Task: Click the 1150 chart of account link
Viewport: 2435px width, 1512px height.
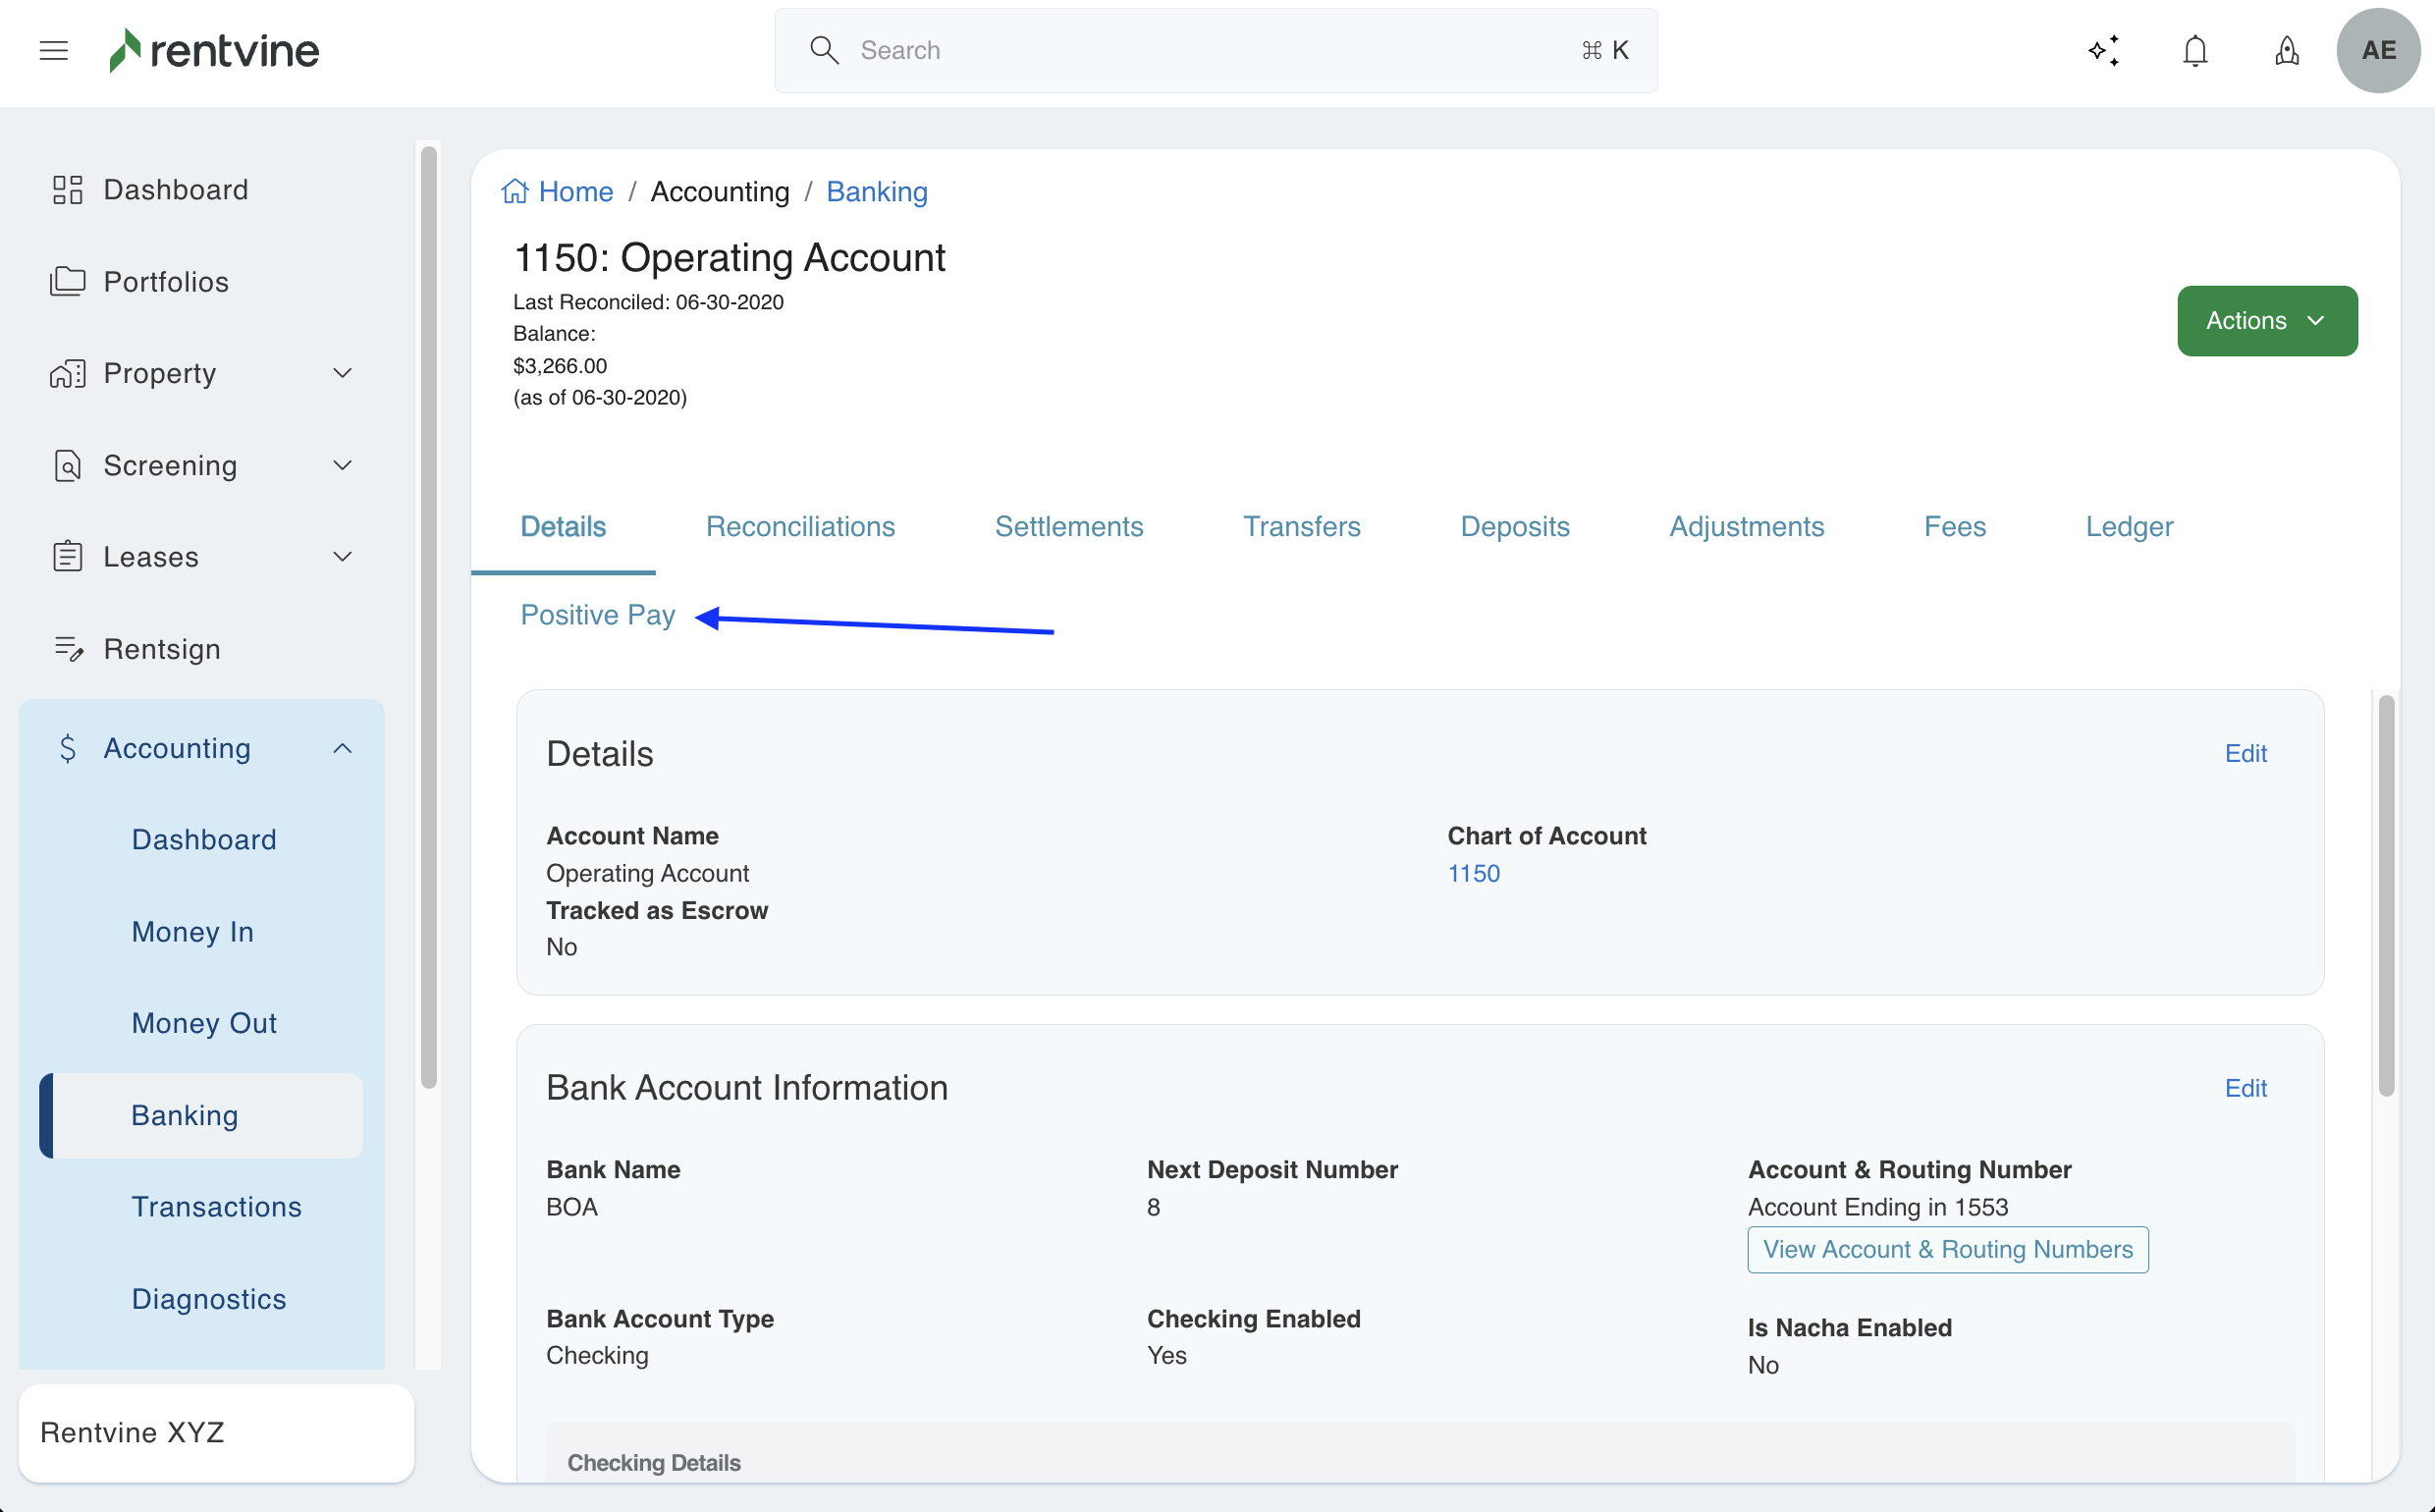Action: click(x=1473, y=873)
